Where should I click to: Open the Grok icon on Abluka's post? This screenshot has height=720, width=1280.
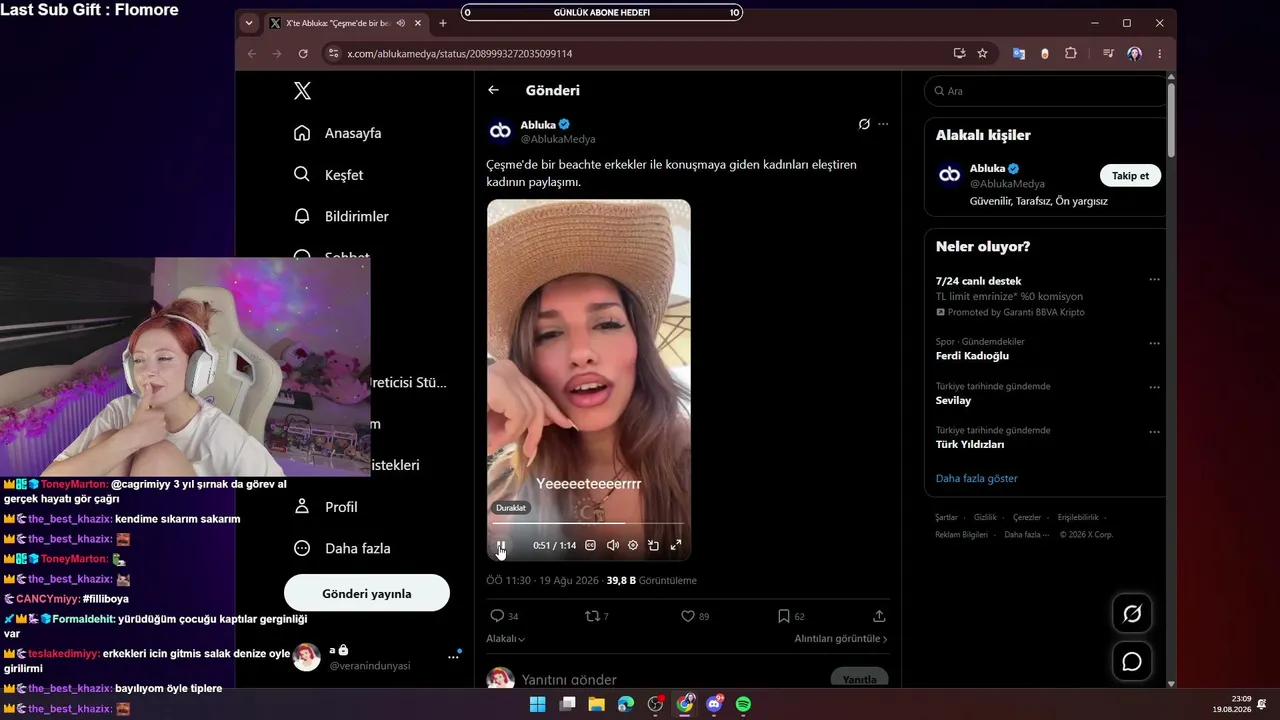tap(864, 125)
